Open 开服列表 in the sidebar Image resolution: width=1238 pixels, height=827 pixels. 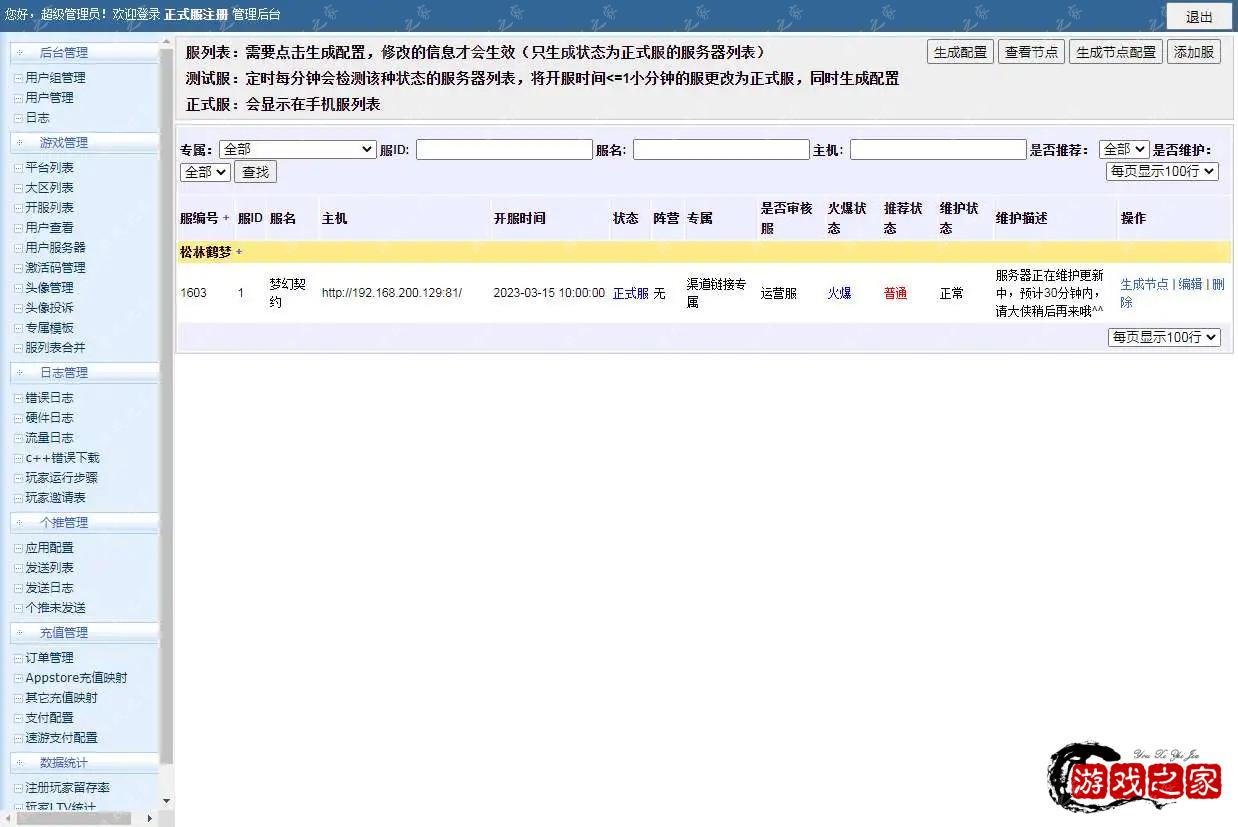coord(49,208)
